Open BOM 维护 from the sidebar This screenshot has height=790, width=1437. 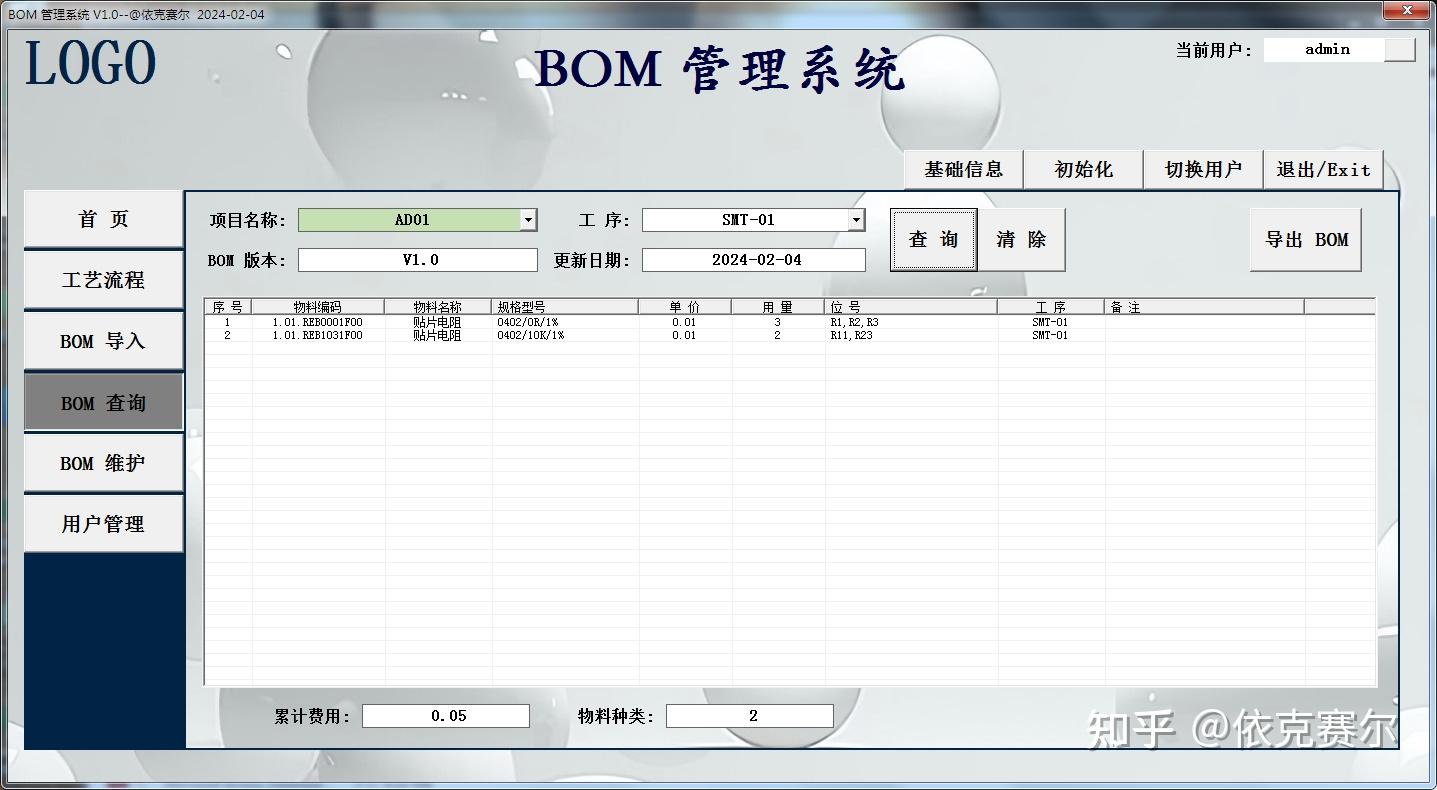[102, 462]
